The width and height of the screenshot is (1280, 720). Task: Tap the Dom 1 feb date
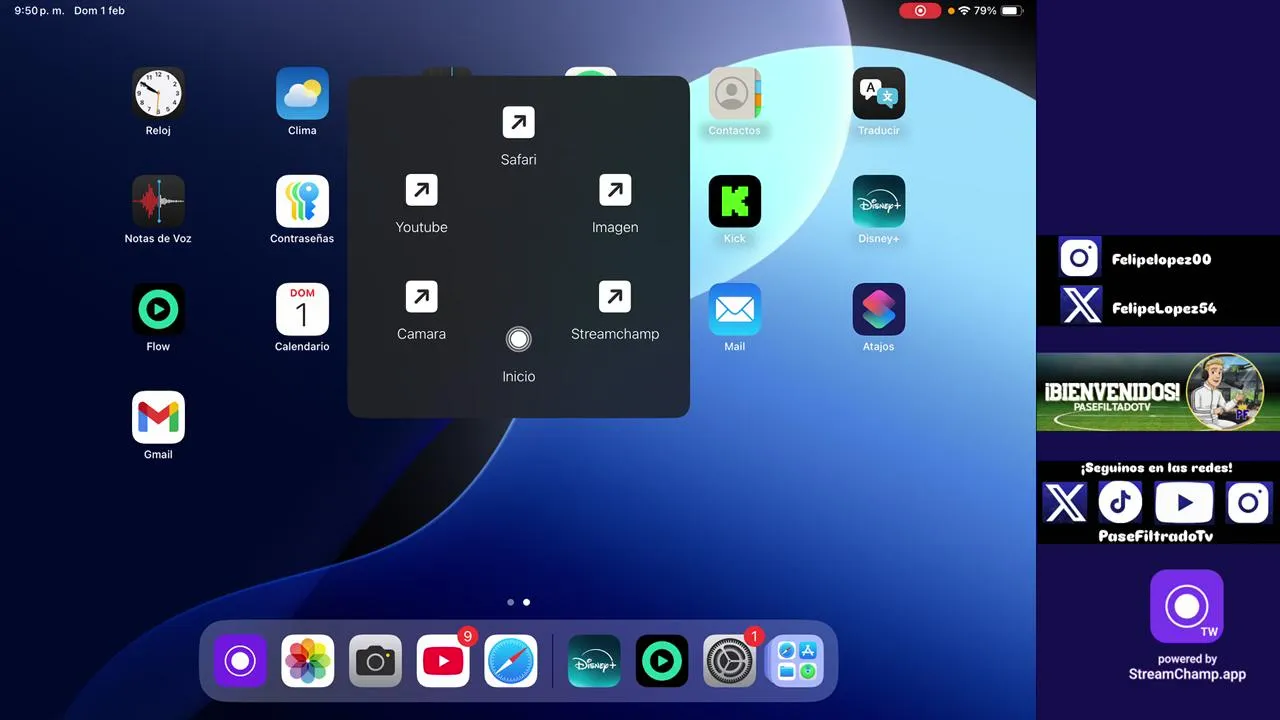point(99,11)
